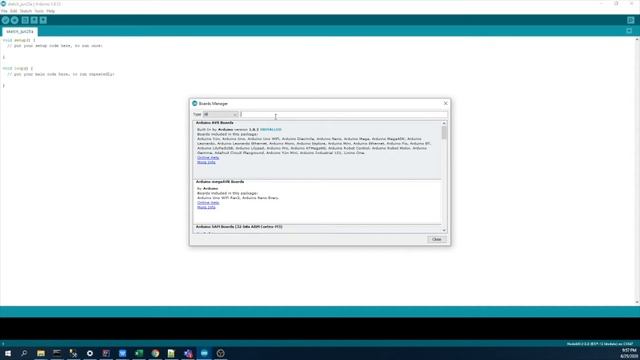Open the Help menu

[51, 11]
